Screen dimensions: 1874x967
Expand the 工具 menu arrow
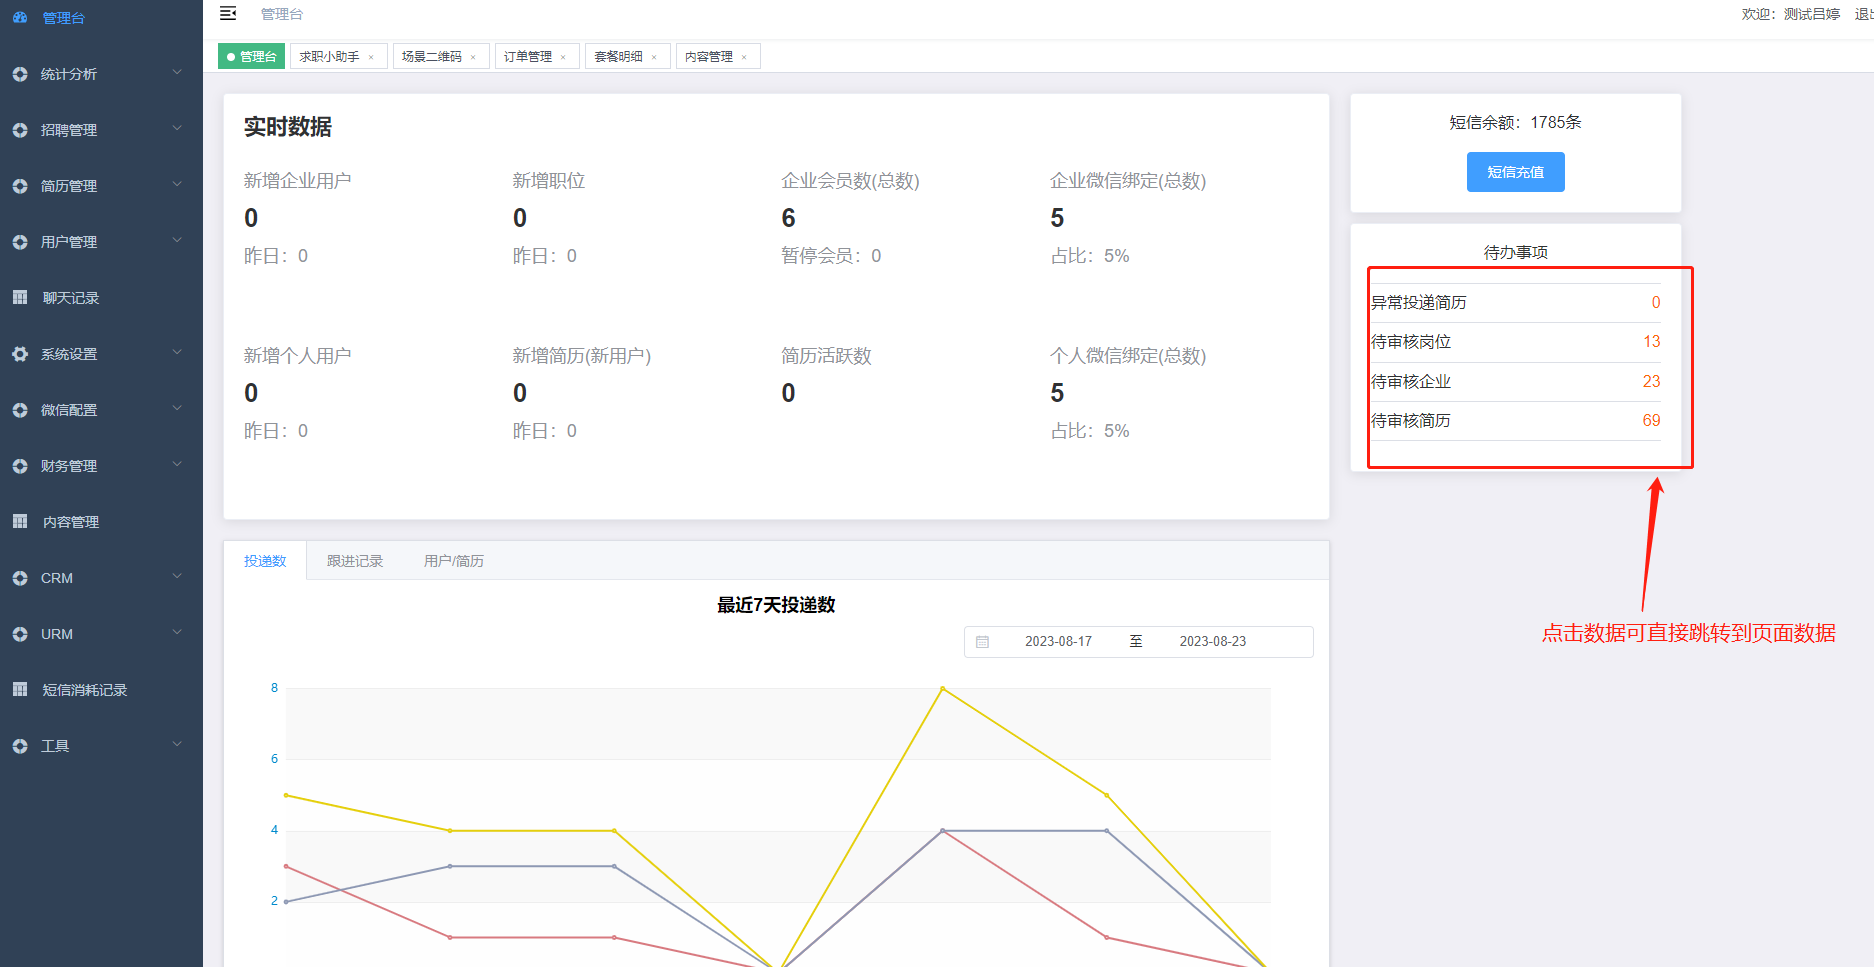(177, 744)
